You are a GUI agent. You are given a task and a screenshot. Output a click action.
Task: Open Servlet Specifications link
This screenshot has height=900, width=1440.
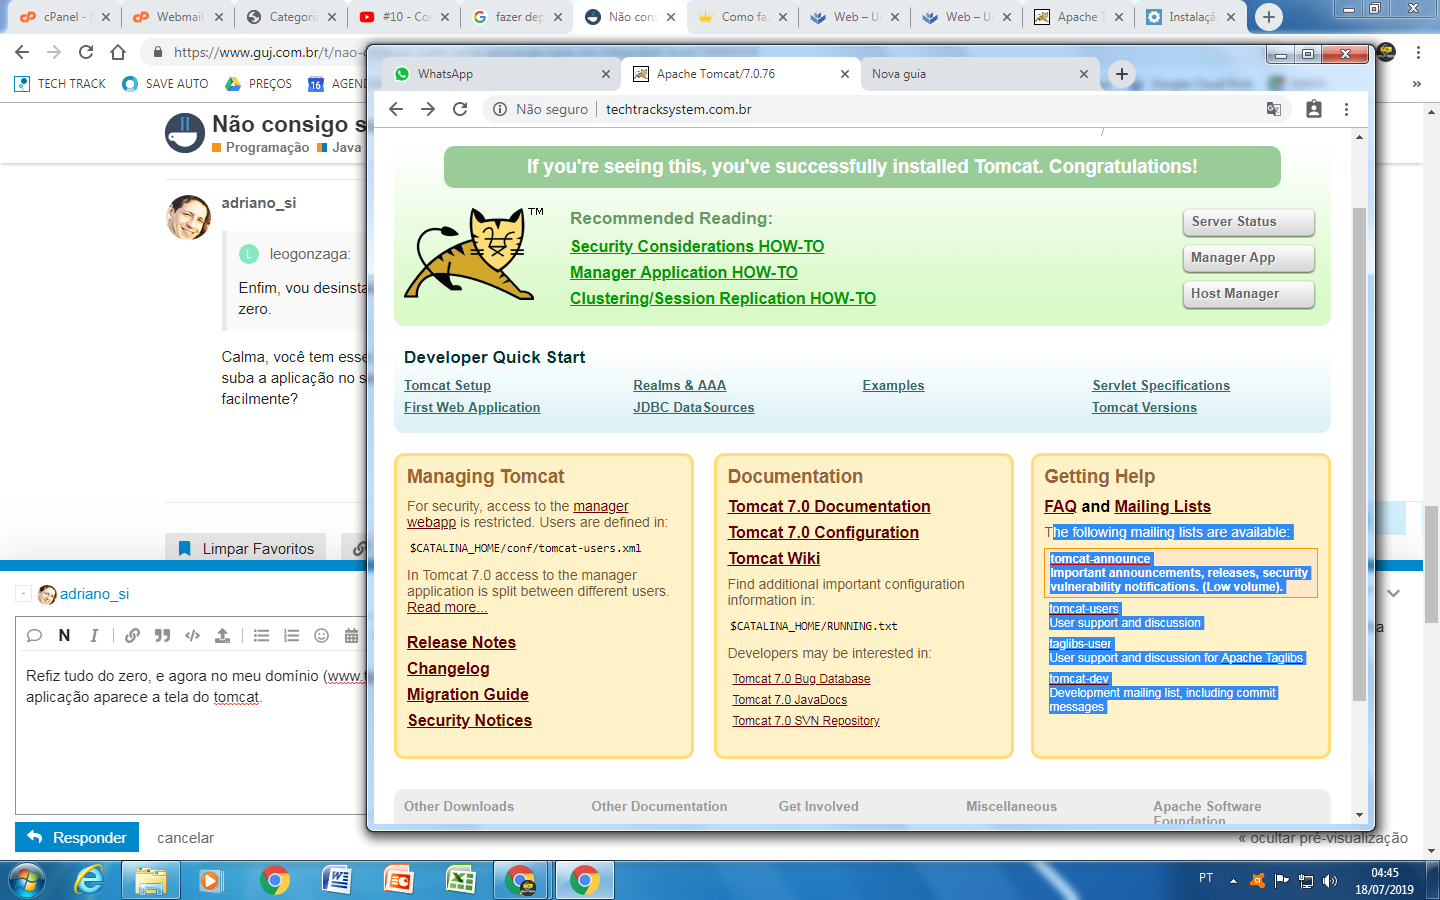coord(1161,385)
